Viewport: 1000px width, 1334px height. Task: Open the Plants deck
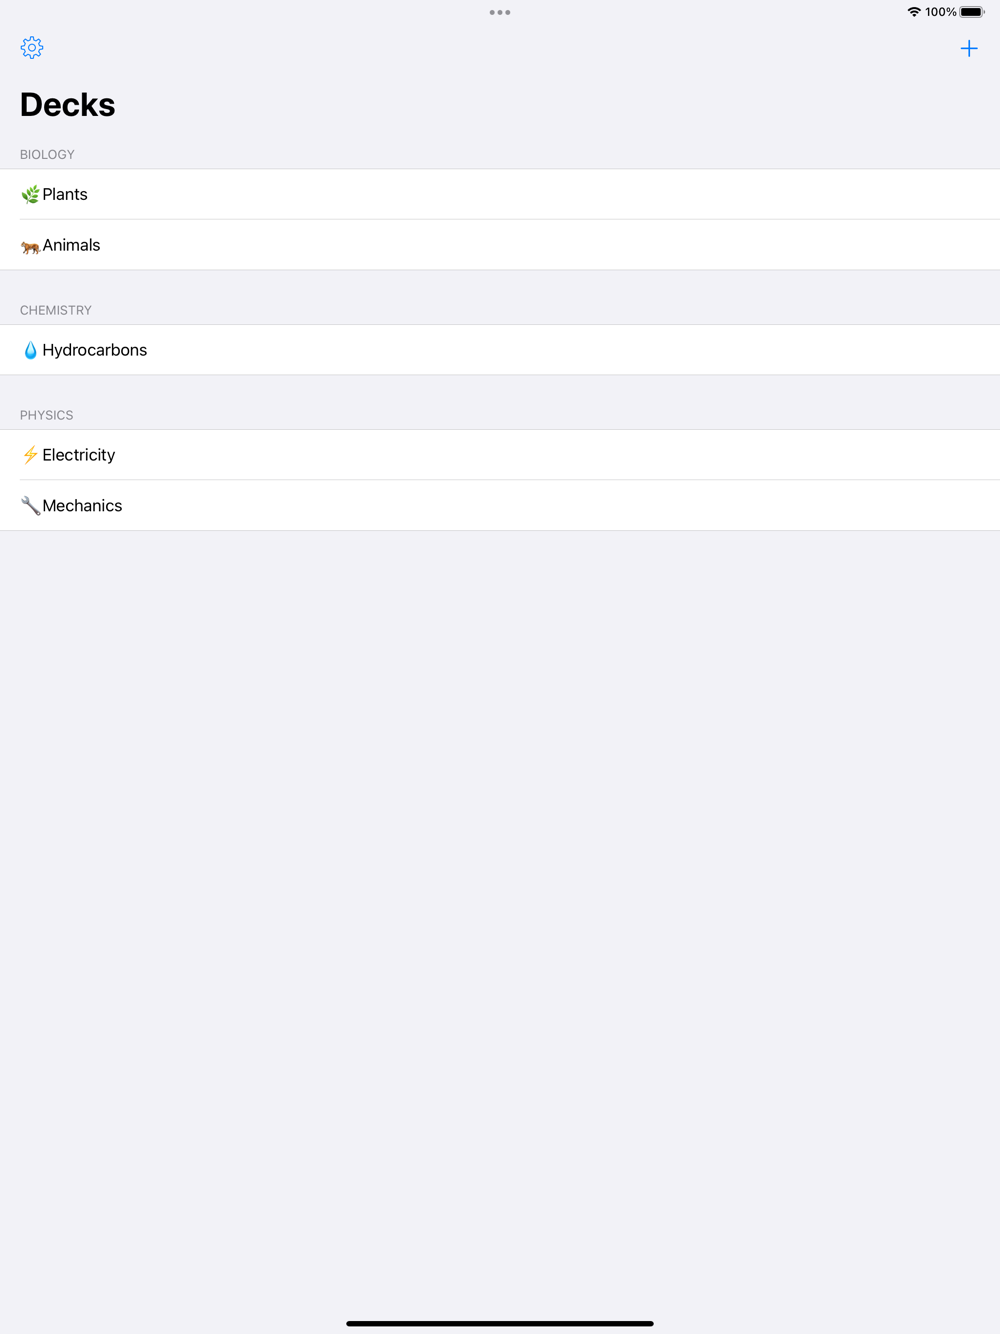[500, 194]
